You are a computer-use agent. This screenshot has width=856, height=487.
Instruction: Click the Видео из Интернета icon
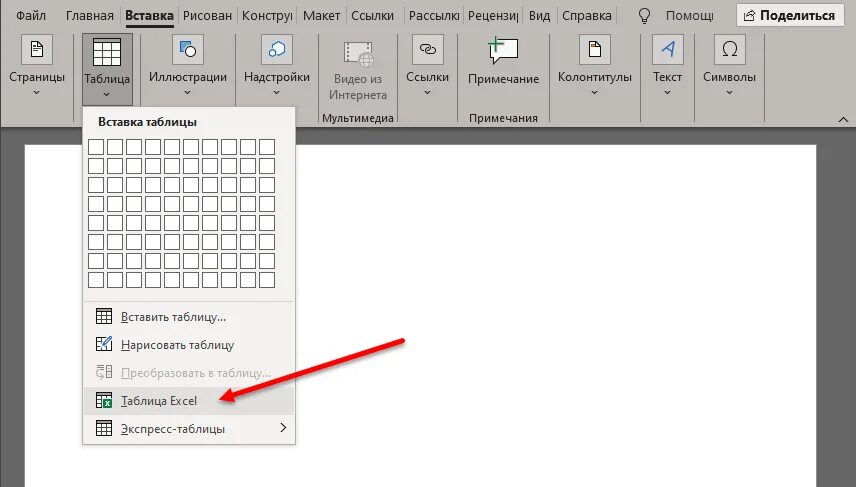[x=358, y=54]
